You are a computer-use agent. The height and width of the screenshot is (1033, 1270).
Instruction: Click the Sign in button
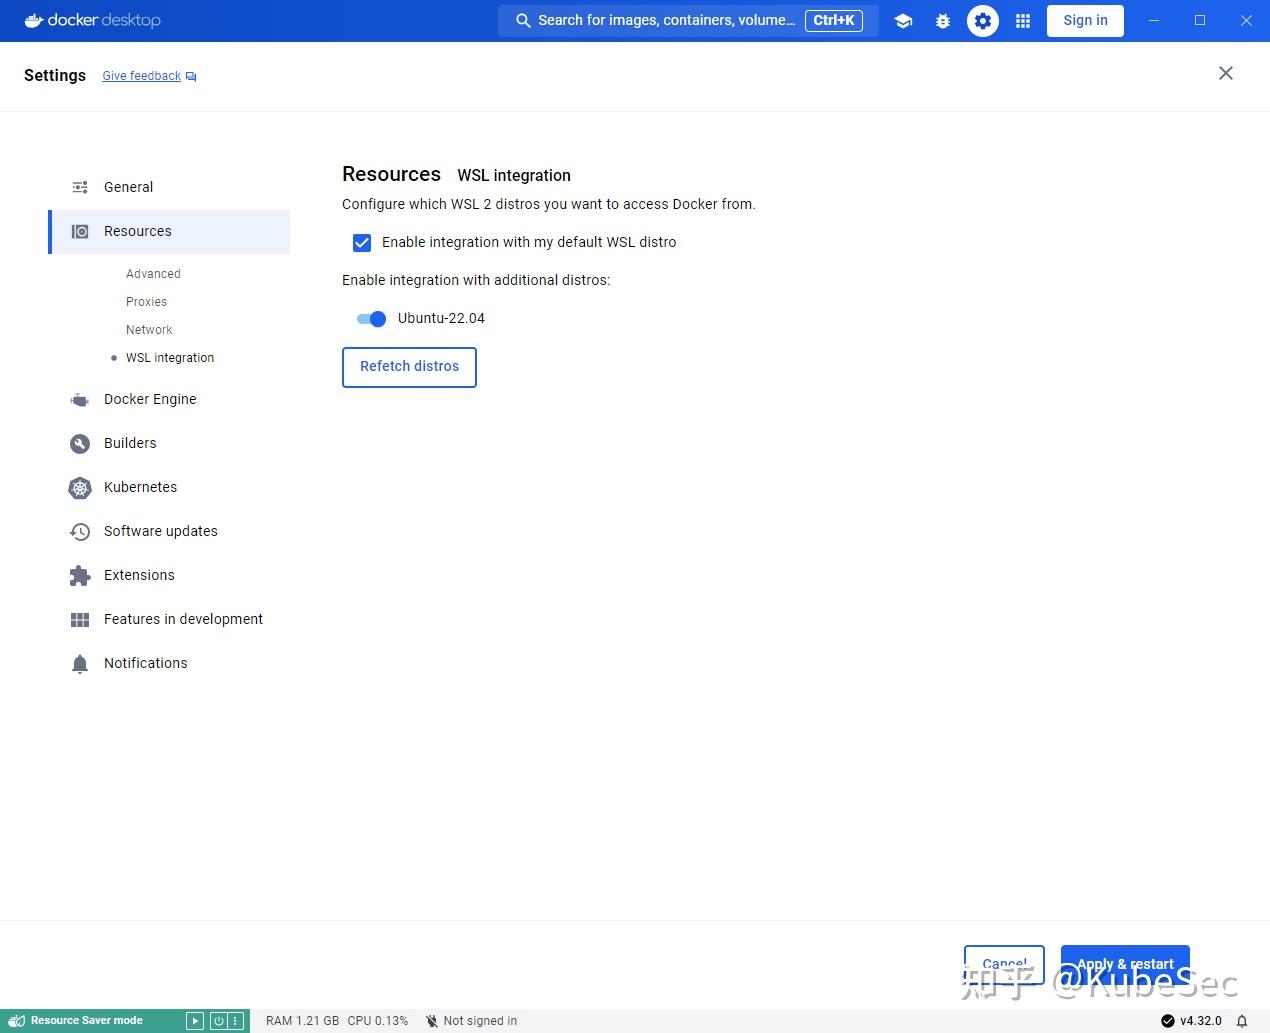[x=1085, y=20]
